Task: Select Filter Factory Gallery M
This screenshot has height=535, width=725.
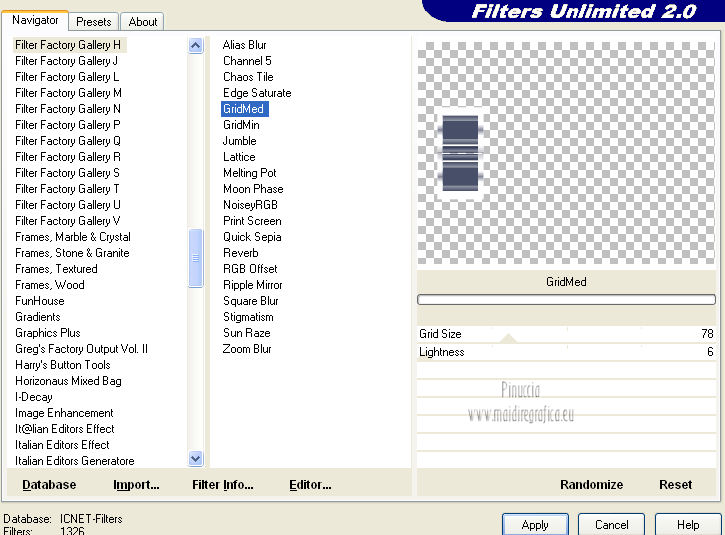Action: coord(68,93)
